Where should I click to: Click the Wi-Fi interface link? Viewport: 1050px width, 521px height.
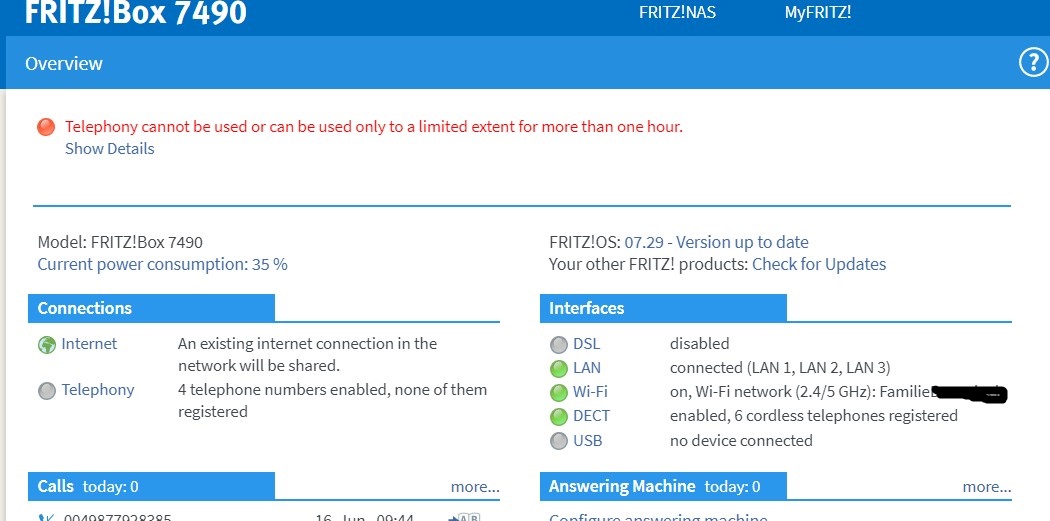590,392
